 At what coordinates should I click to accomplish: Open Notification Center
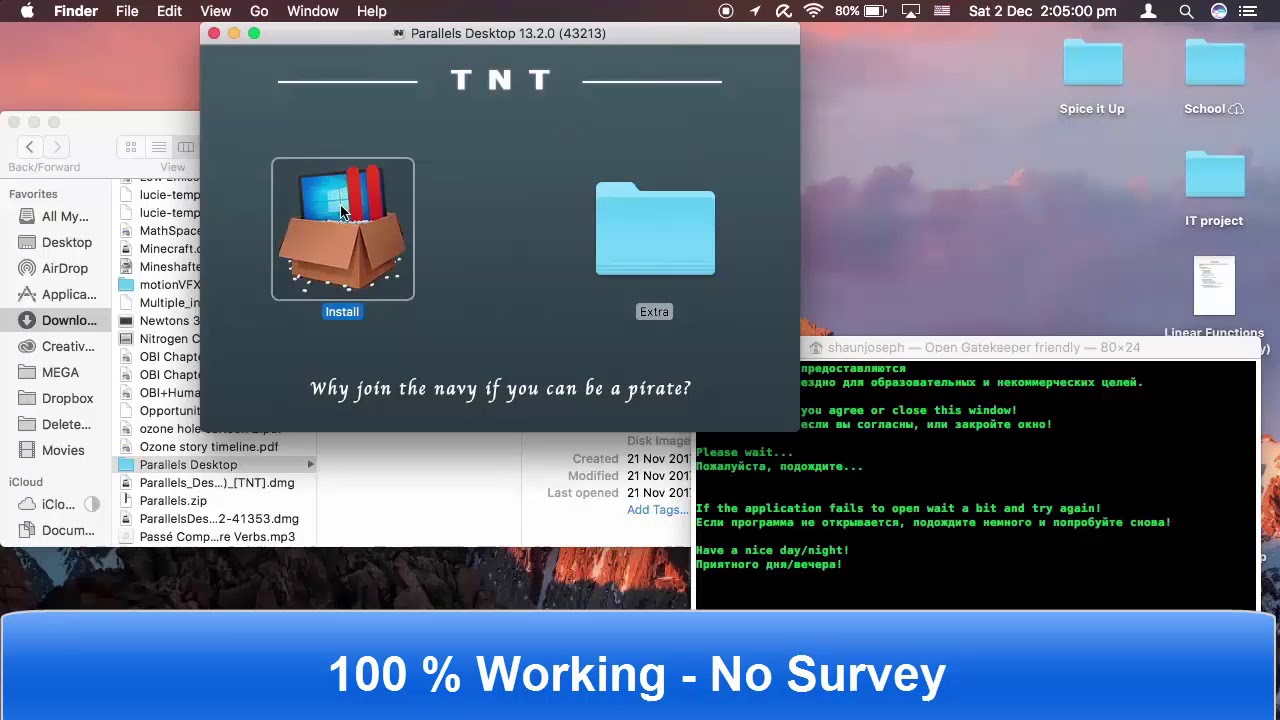1248,11
